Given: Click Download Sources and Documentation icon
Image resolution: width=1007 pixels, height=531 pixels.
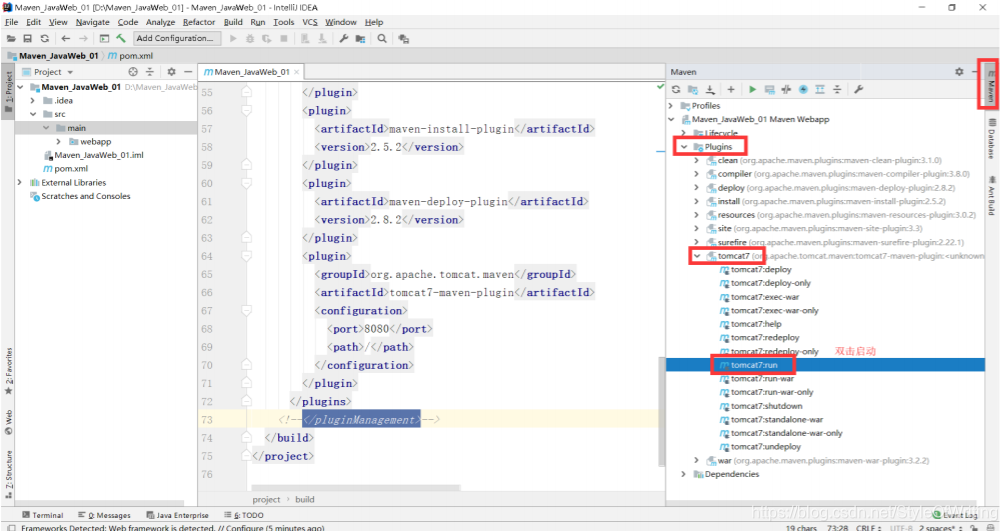Looking at the screenshot, I should (710, 89).
